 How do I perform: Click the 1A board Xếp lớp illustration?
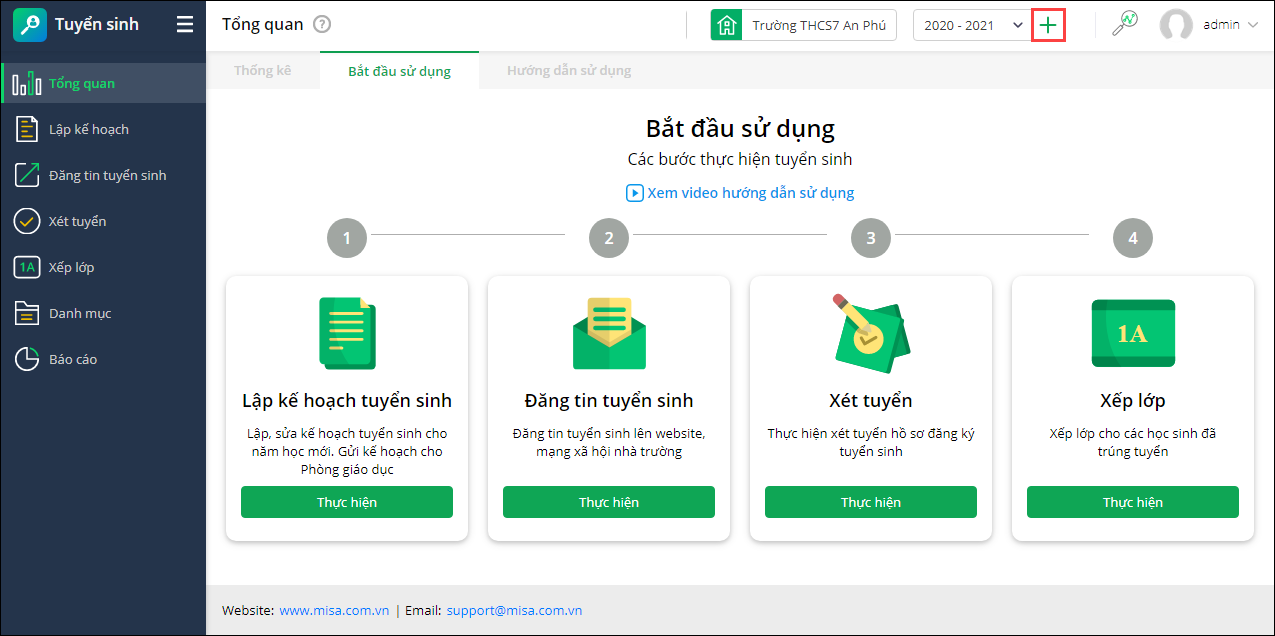click(1133, 333)
